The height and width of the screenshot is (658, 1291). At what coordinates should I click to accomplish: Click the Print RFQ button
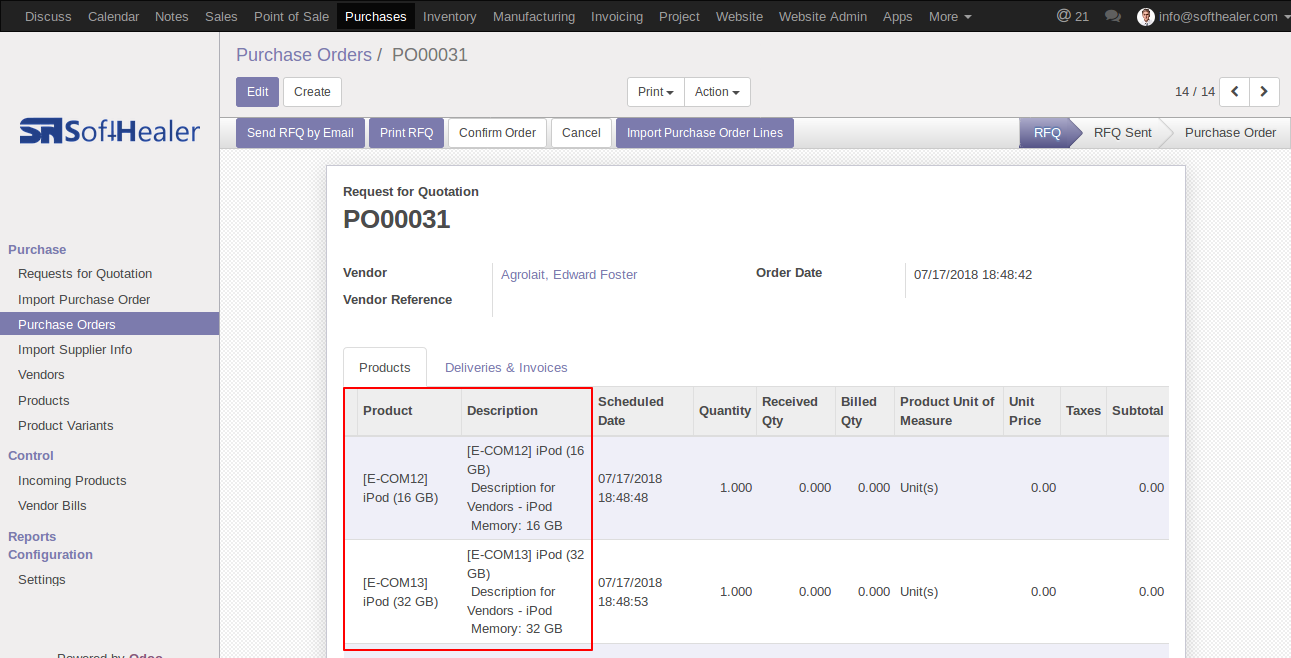(x=406, y=133)
